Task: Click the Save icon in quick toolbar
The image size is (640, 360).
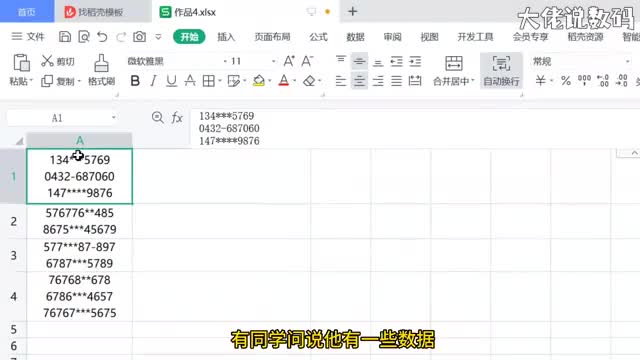Action: coord(64,37)
